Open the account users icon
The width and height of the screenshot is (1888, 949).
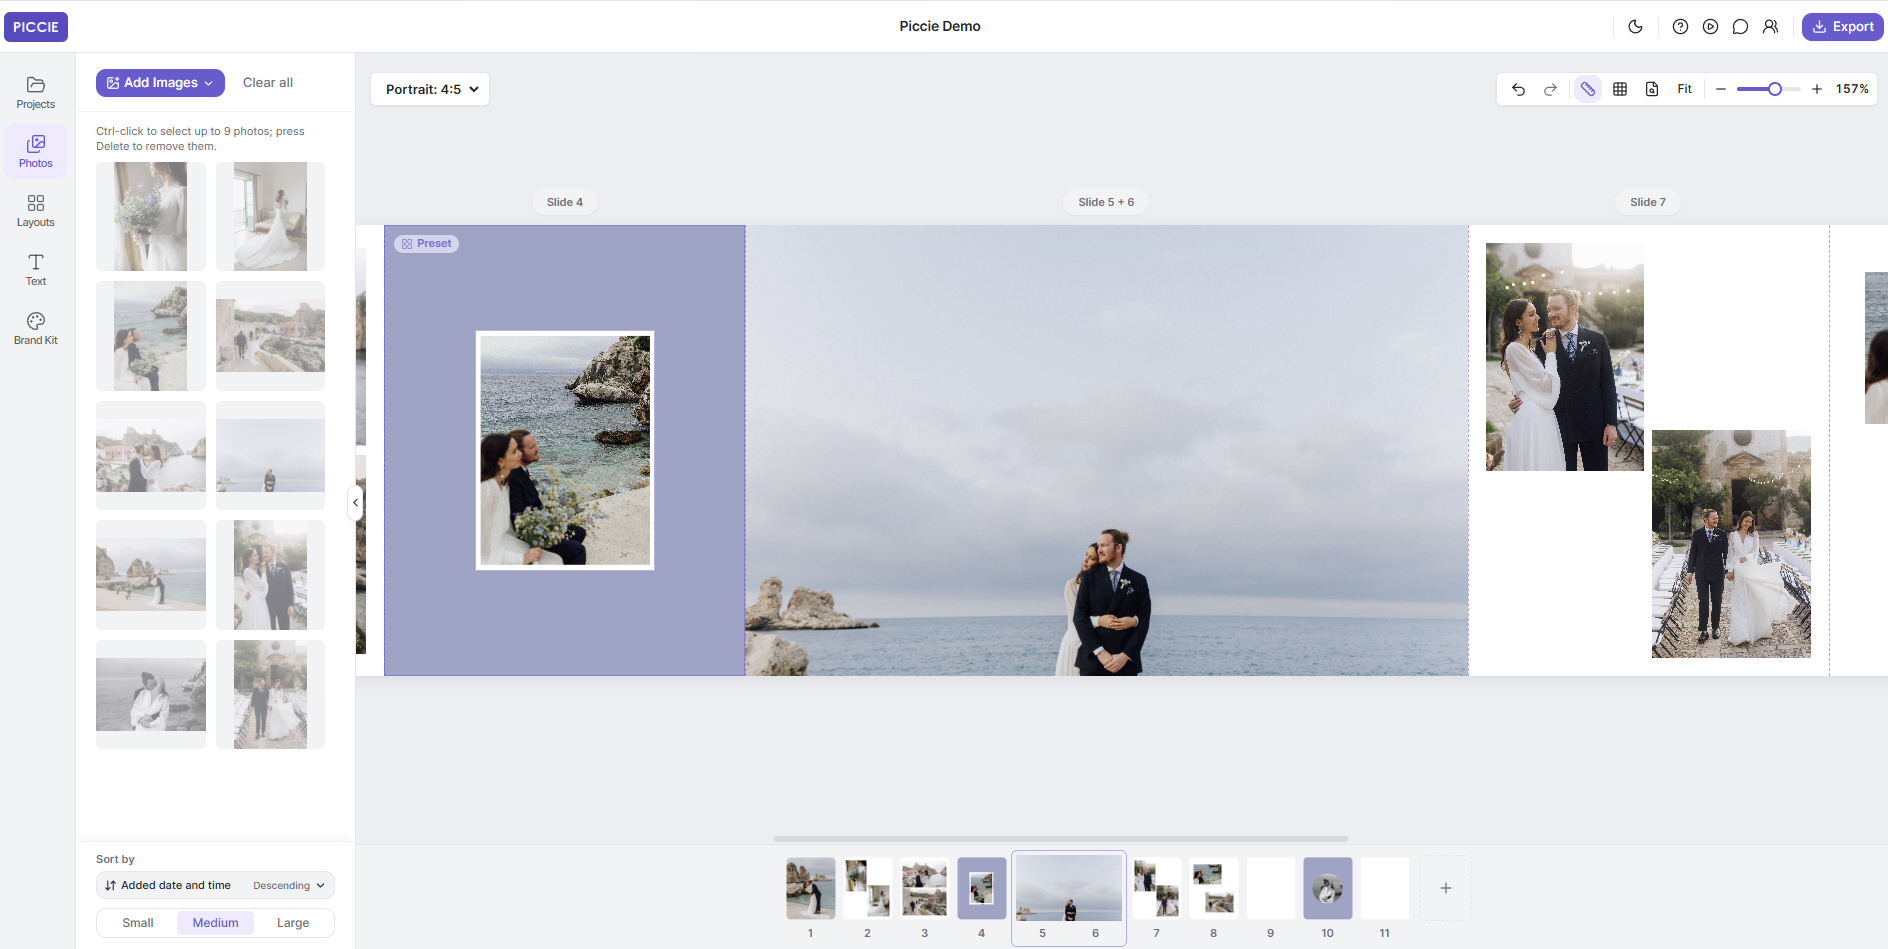click(1770, 27)
